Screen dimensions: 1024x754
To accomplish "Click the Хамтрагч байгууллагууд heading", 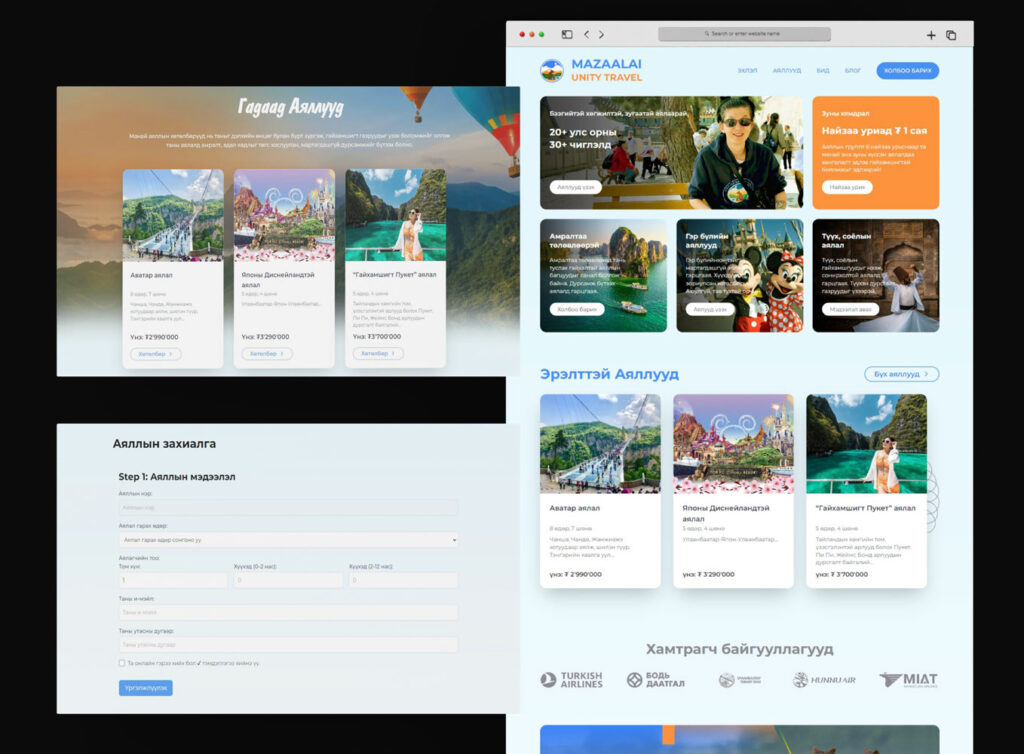I will [x=739, y=649].
